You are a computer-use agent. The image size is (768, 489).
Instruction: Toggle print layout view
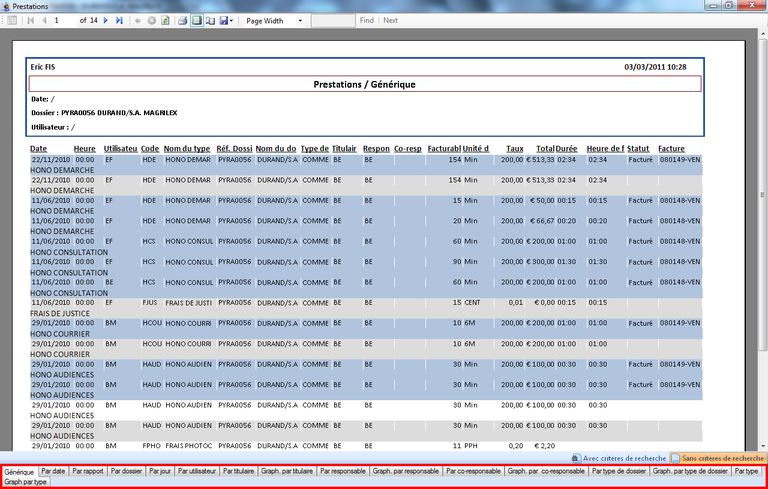tap(197, 20)
